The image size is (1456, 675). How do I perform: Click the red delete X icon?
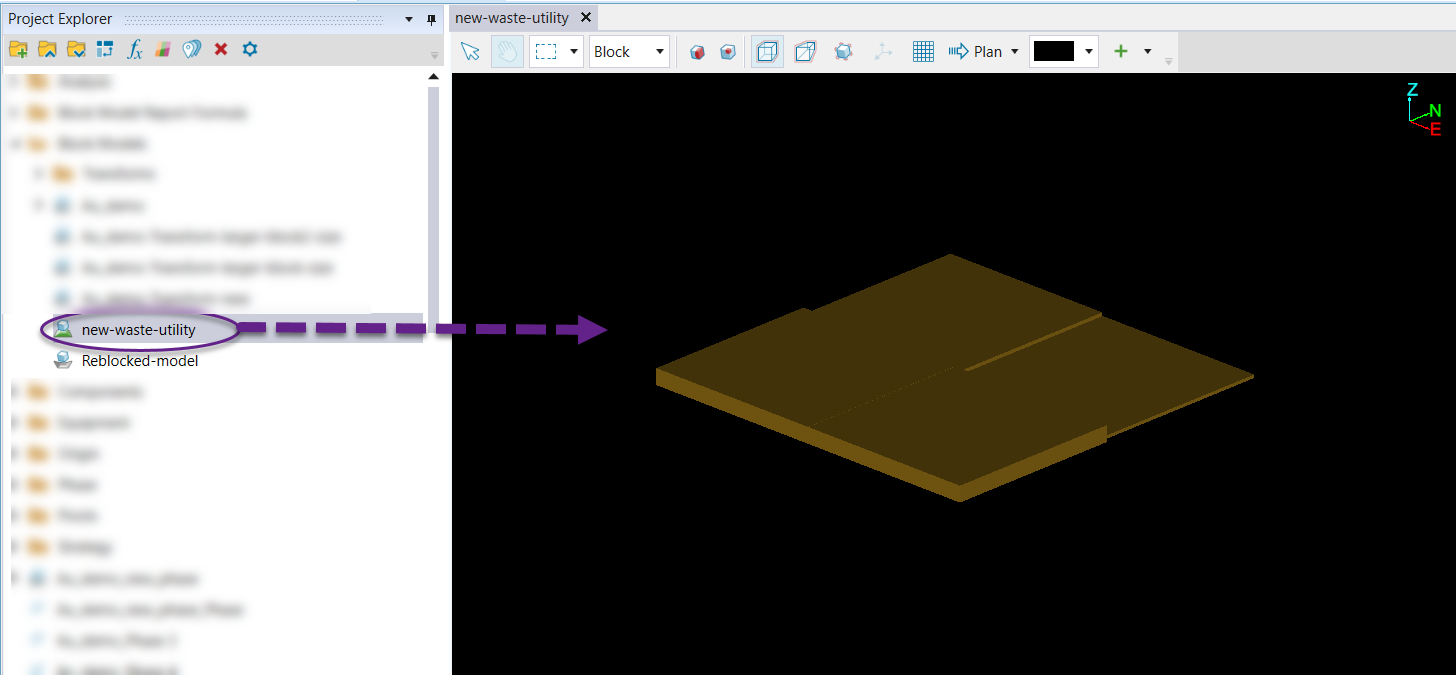[x=221, y=49]
